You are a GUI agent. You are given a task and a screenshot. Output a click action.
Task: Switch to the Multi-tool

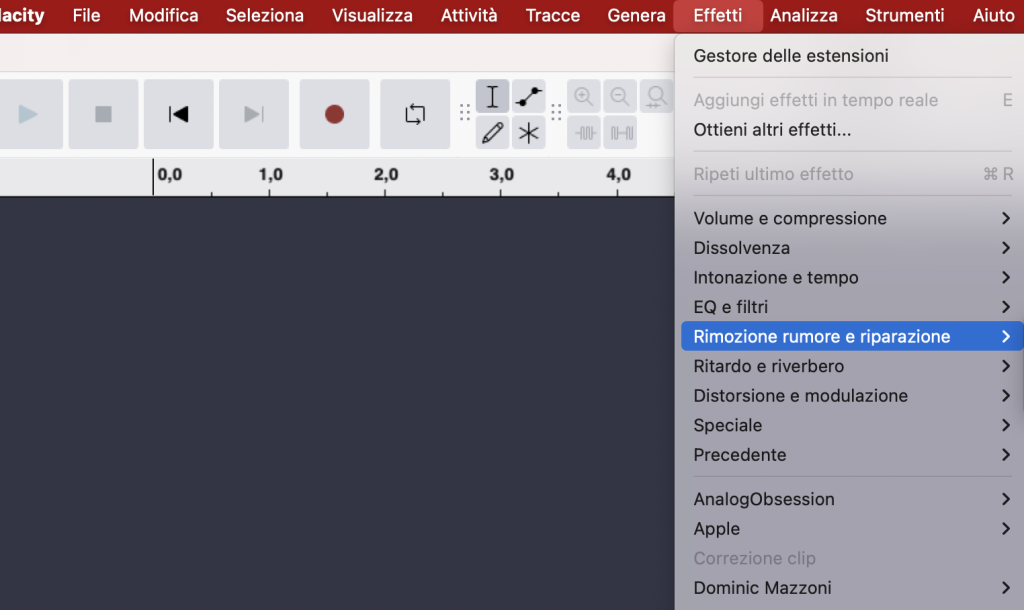coord(528,131)
